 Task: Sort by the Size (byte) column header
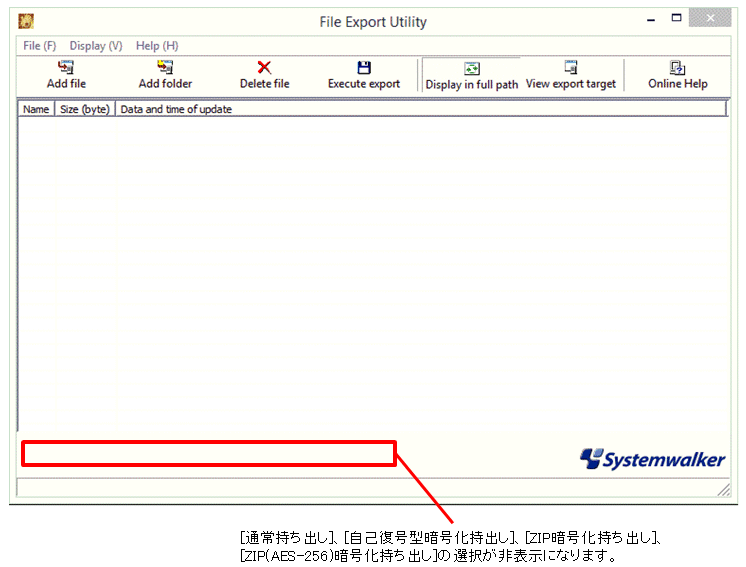[85, 109]
